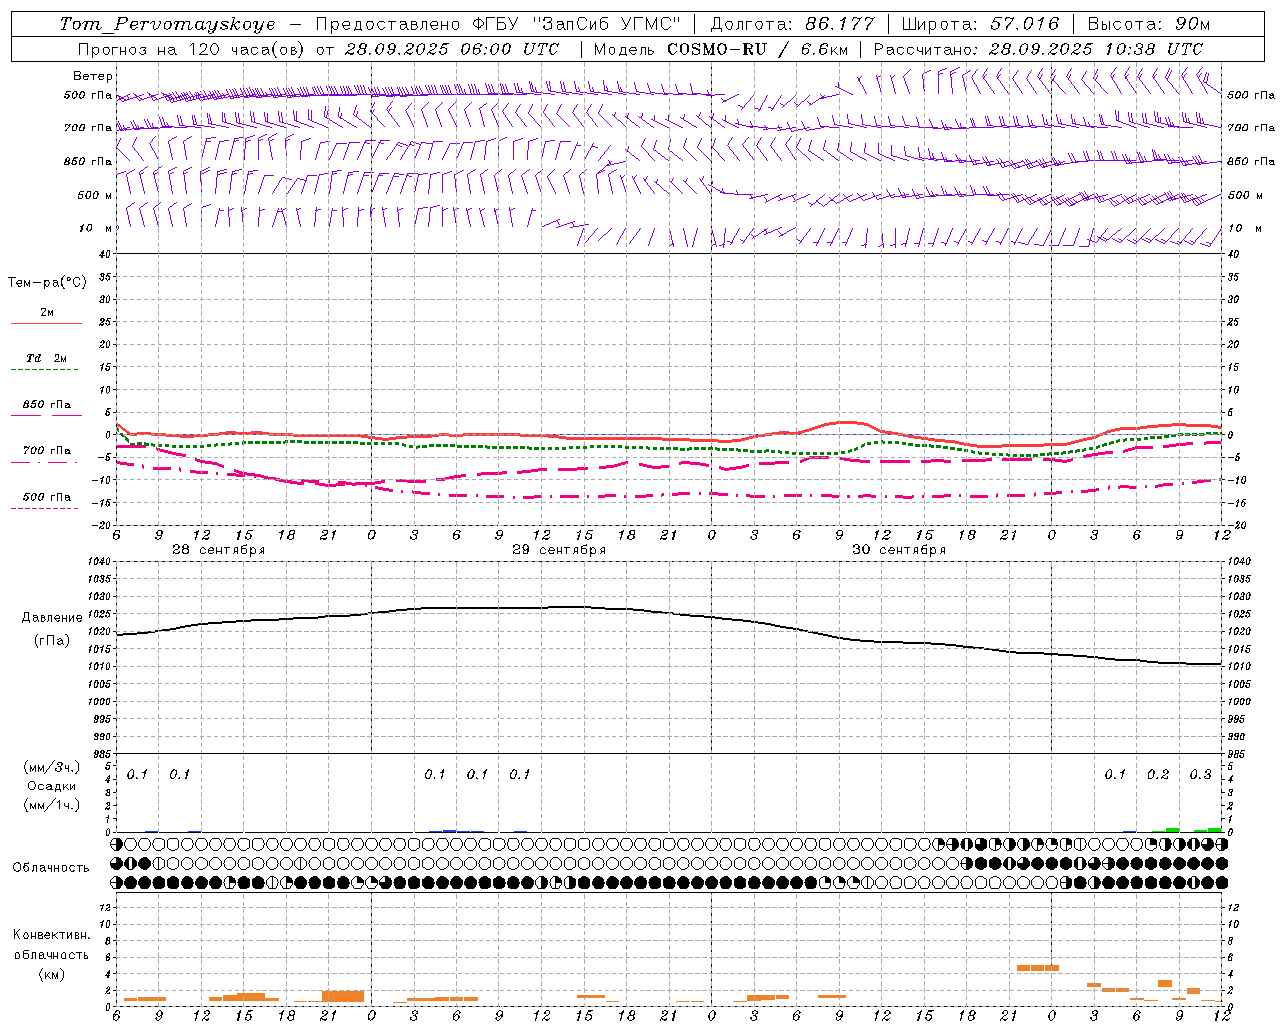The width and height of the screenshot is (1280, 1024).
Task: Click the Широта: 57.016 value
Action: pyautogui.click(x=980, y=24)
